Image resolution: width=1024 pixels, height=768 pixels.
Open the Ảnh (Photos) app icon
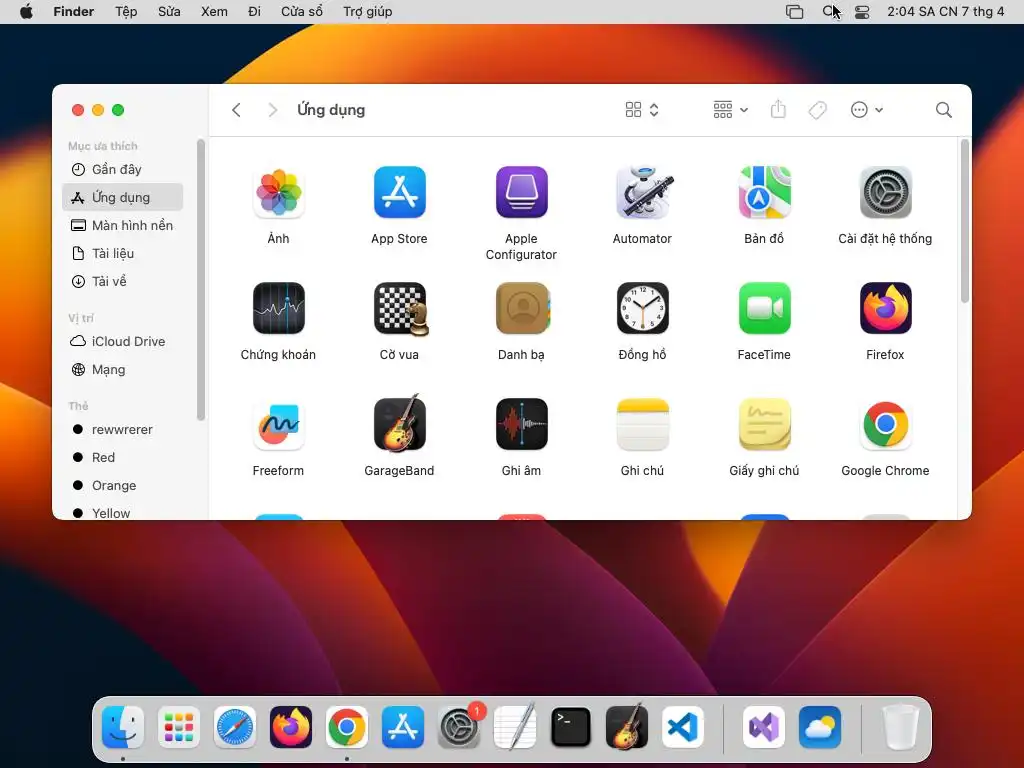coord(278,193)
